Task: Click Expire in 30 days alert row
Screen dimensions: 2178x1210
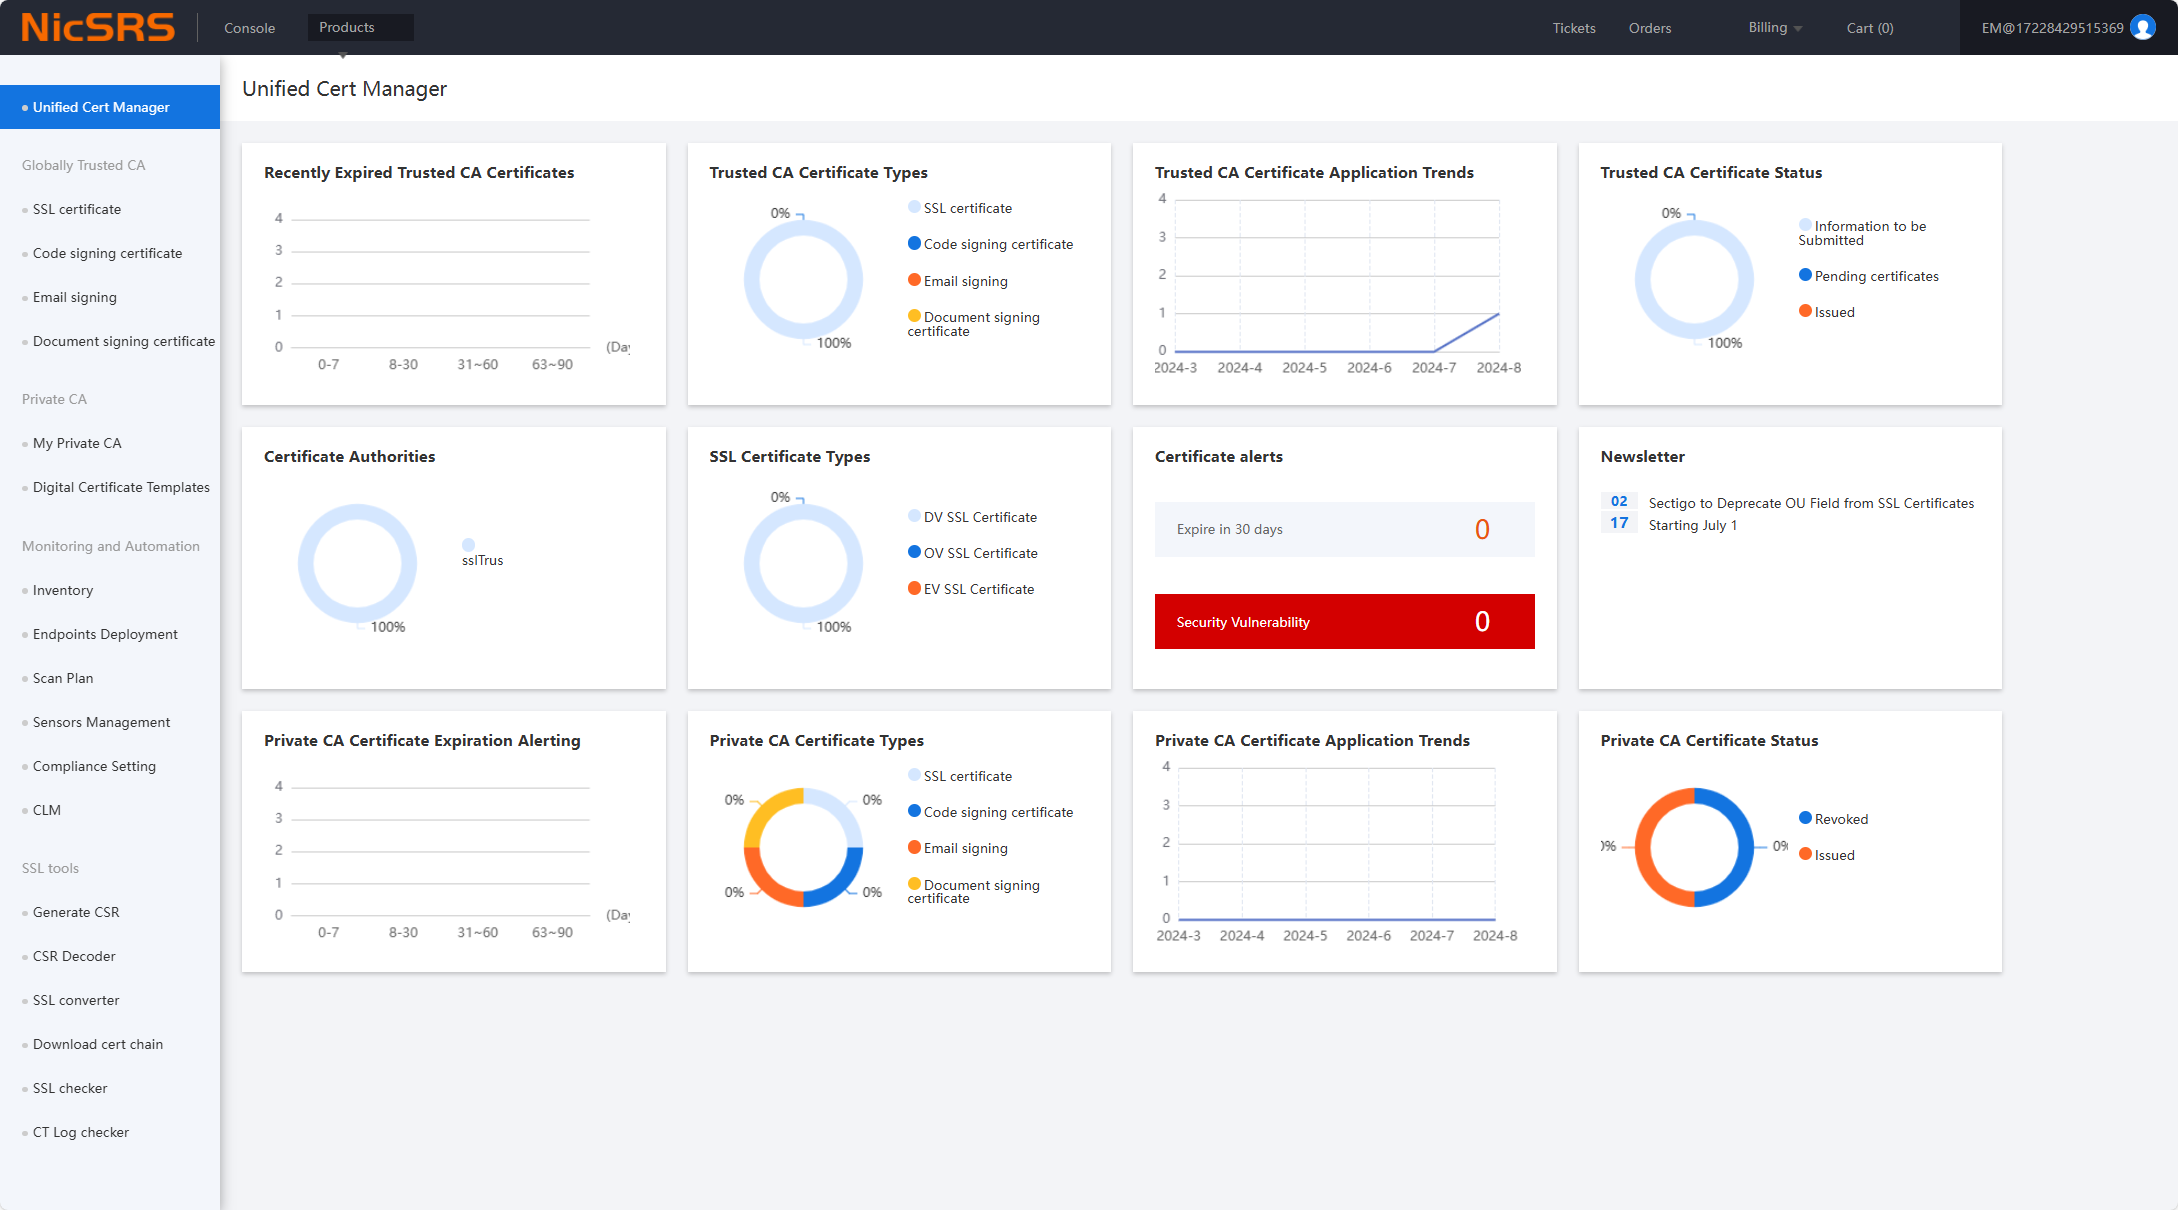Action: (x=1344, y=529)
